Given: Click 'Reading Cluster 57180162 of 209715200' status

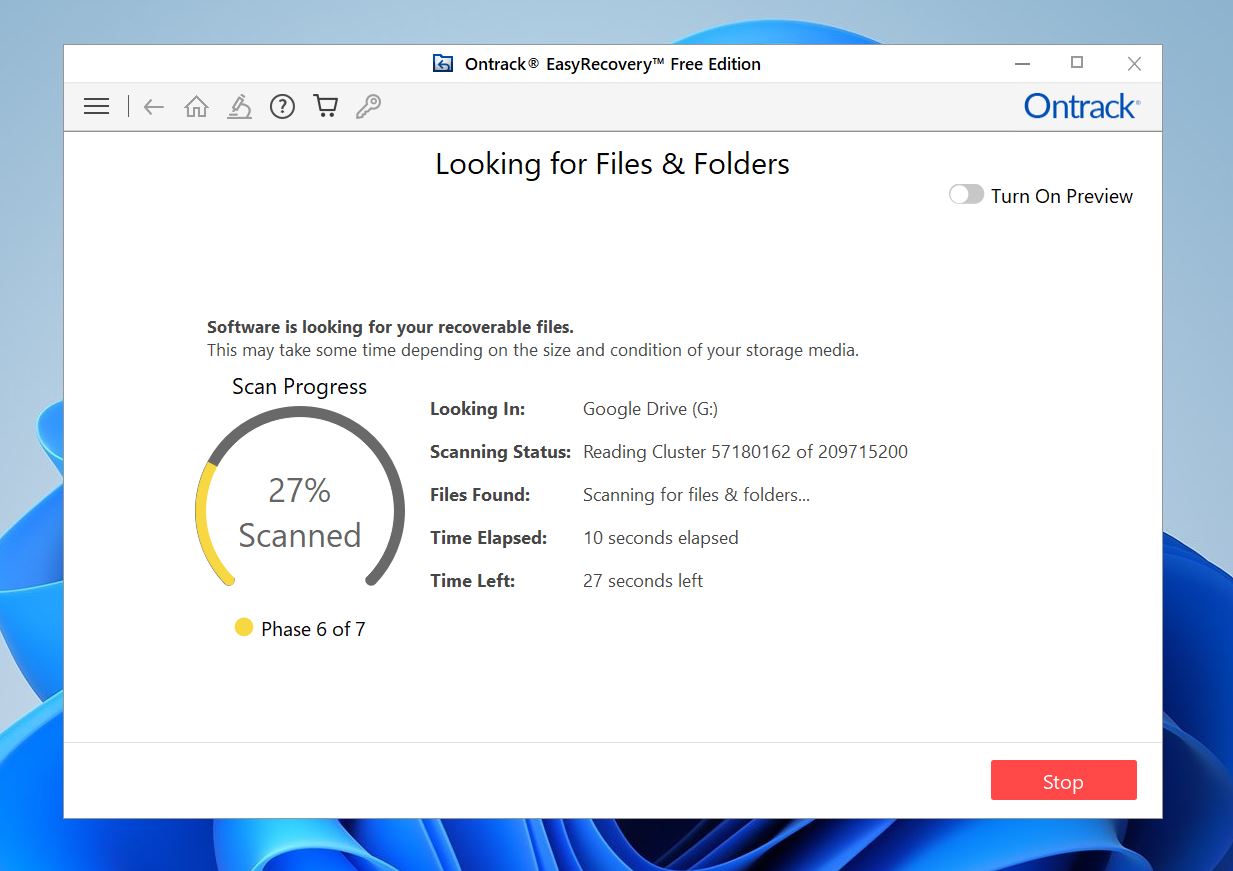Looking at the screenshot, I should 745,451.
